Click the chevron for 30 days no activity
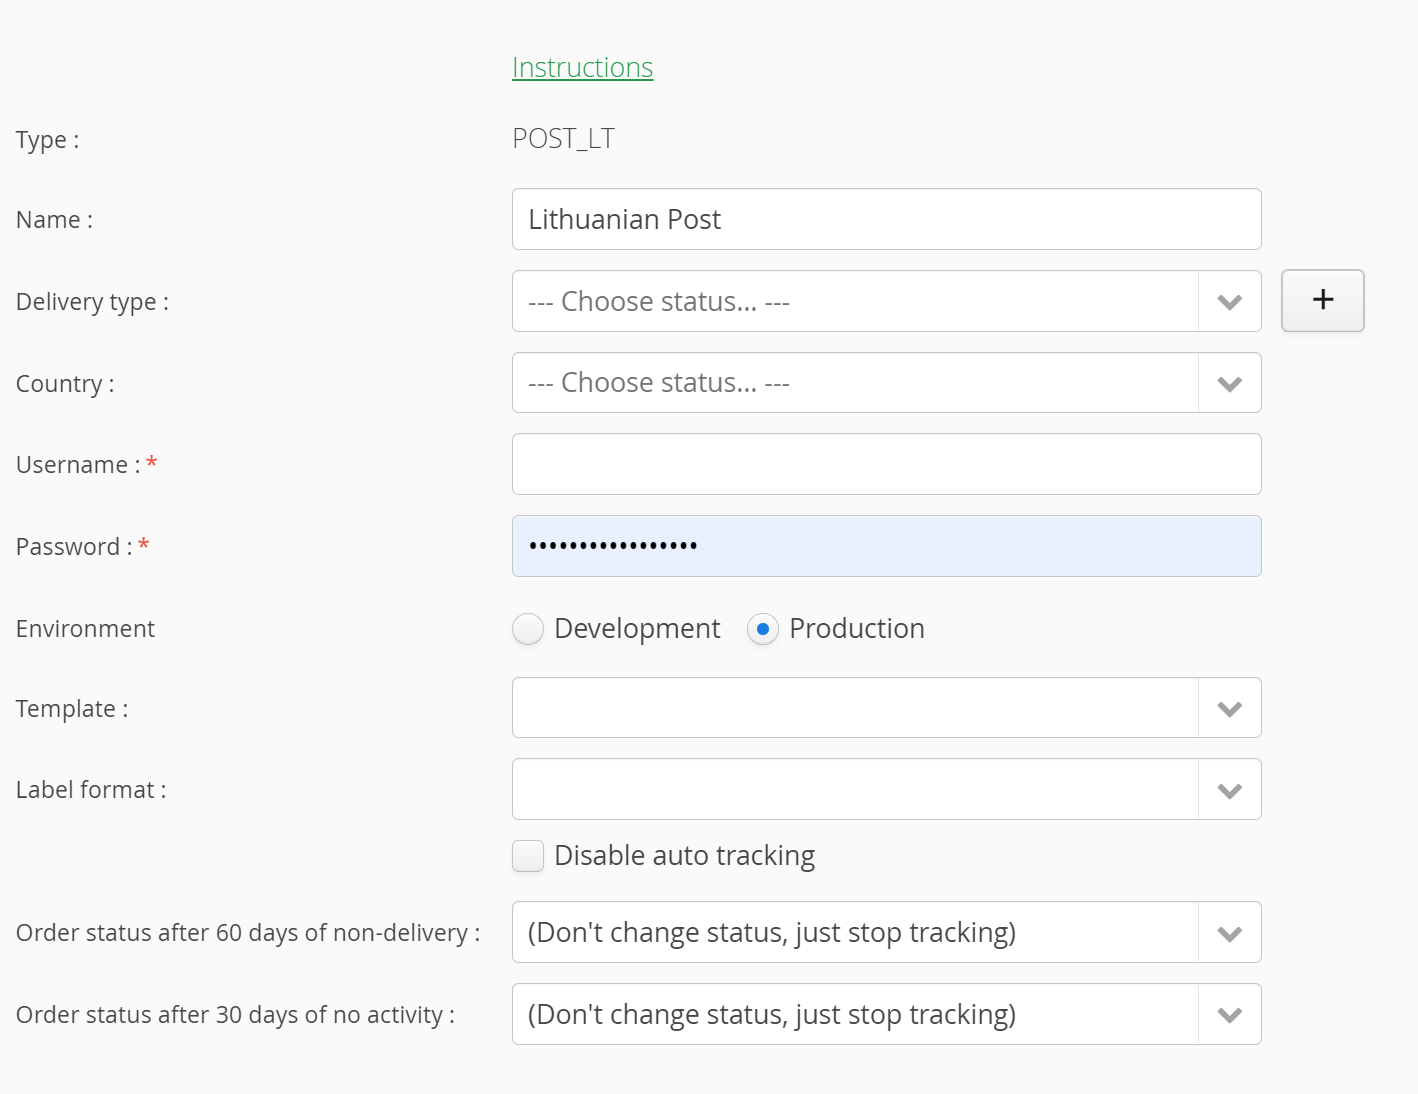1418x1094 pixels. pyautogui.click(x=1229, y=1015)
